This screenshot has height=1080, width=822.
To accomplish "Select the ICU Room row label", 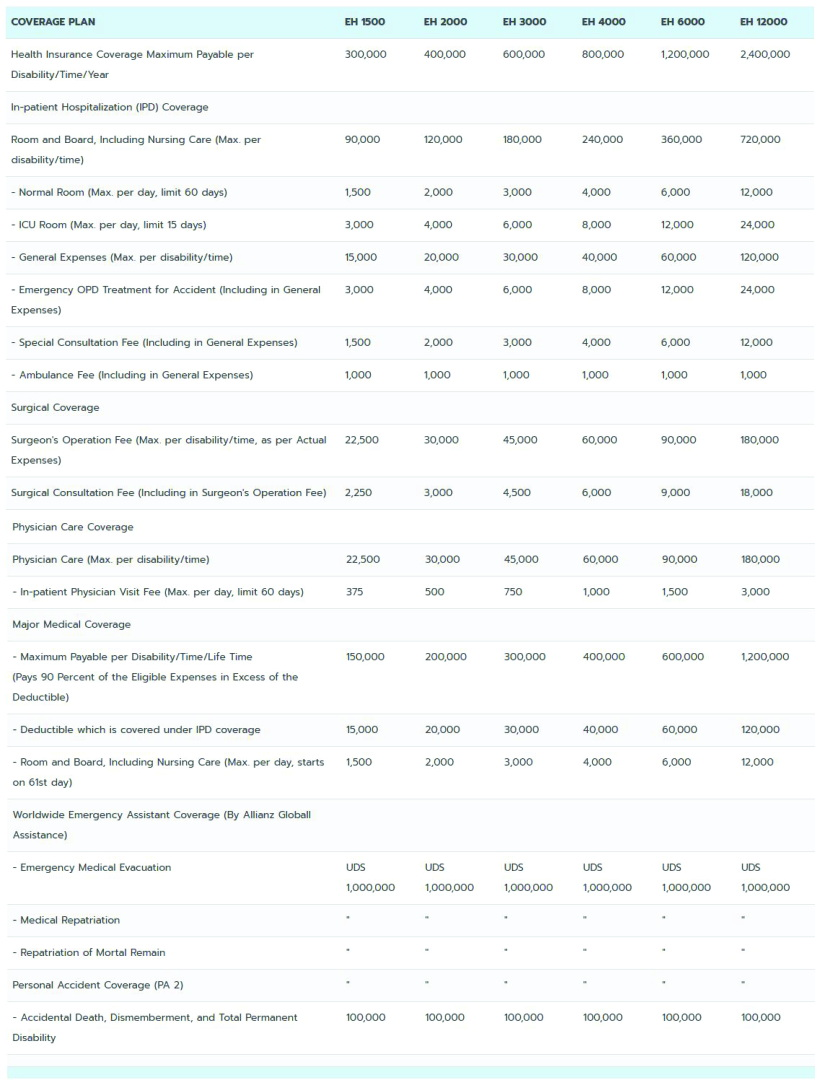I will coord(112,225).
